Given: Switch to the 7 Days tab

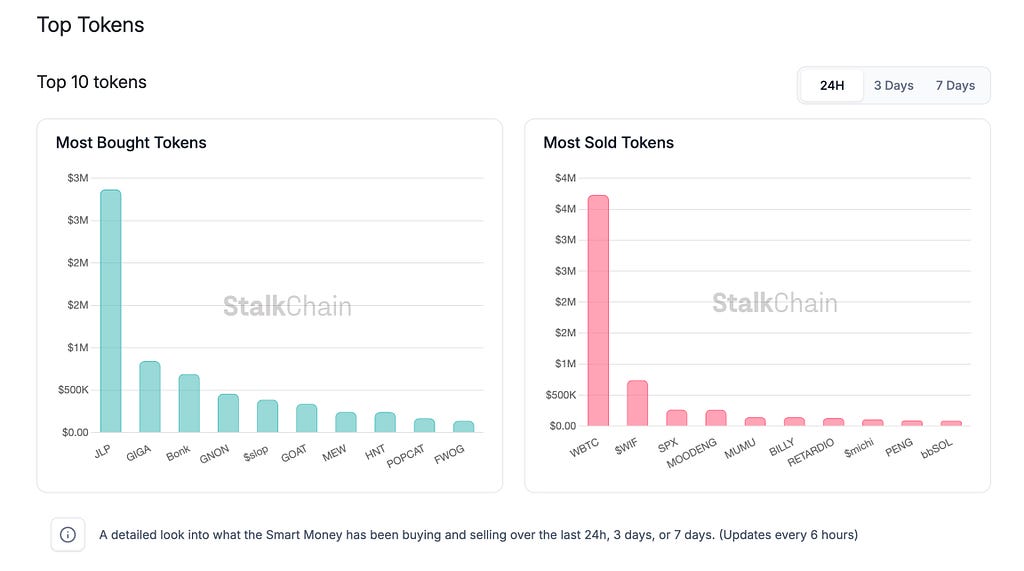Looking at the screenshot, I should (x=955, y=86).
